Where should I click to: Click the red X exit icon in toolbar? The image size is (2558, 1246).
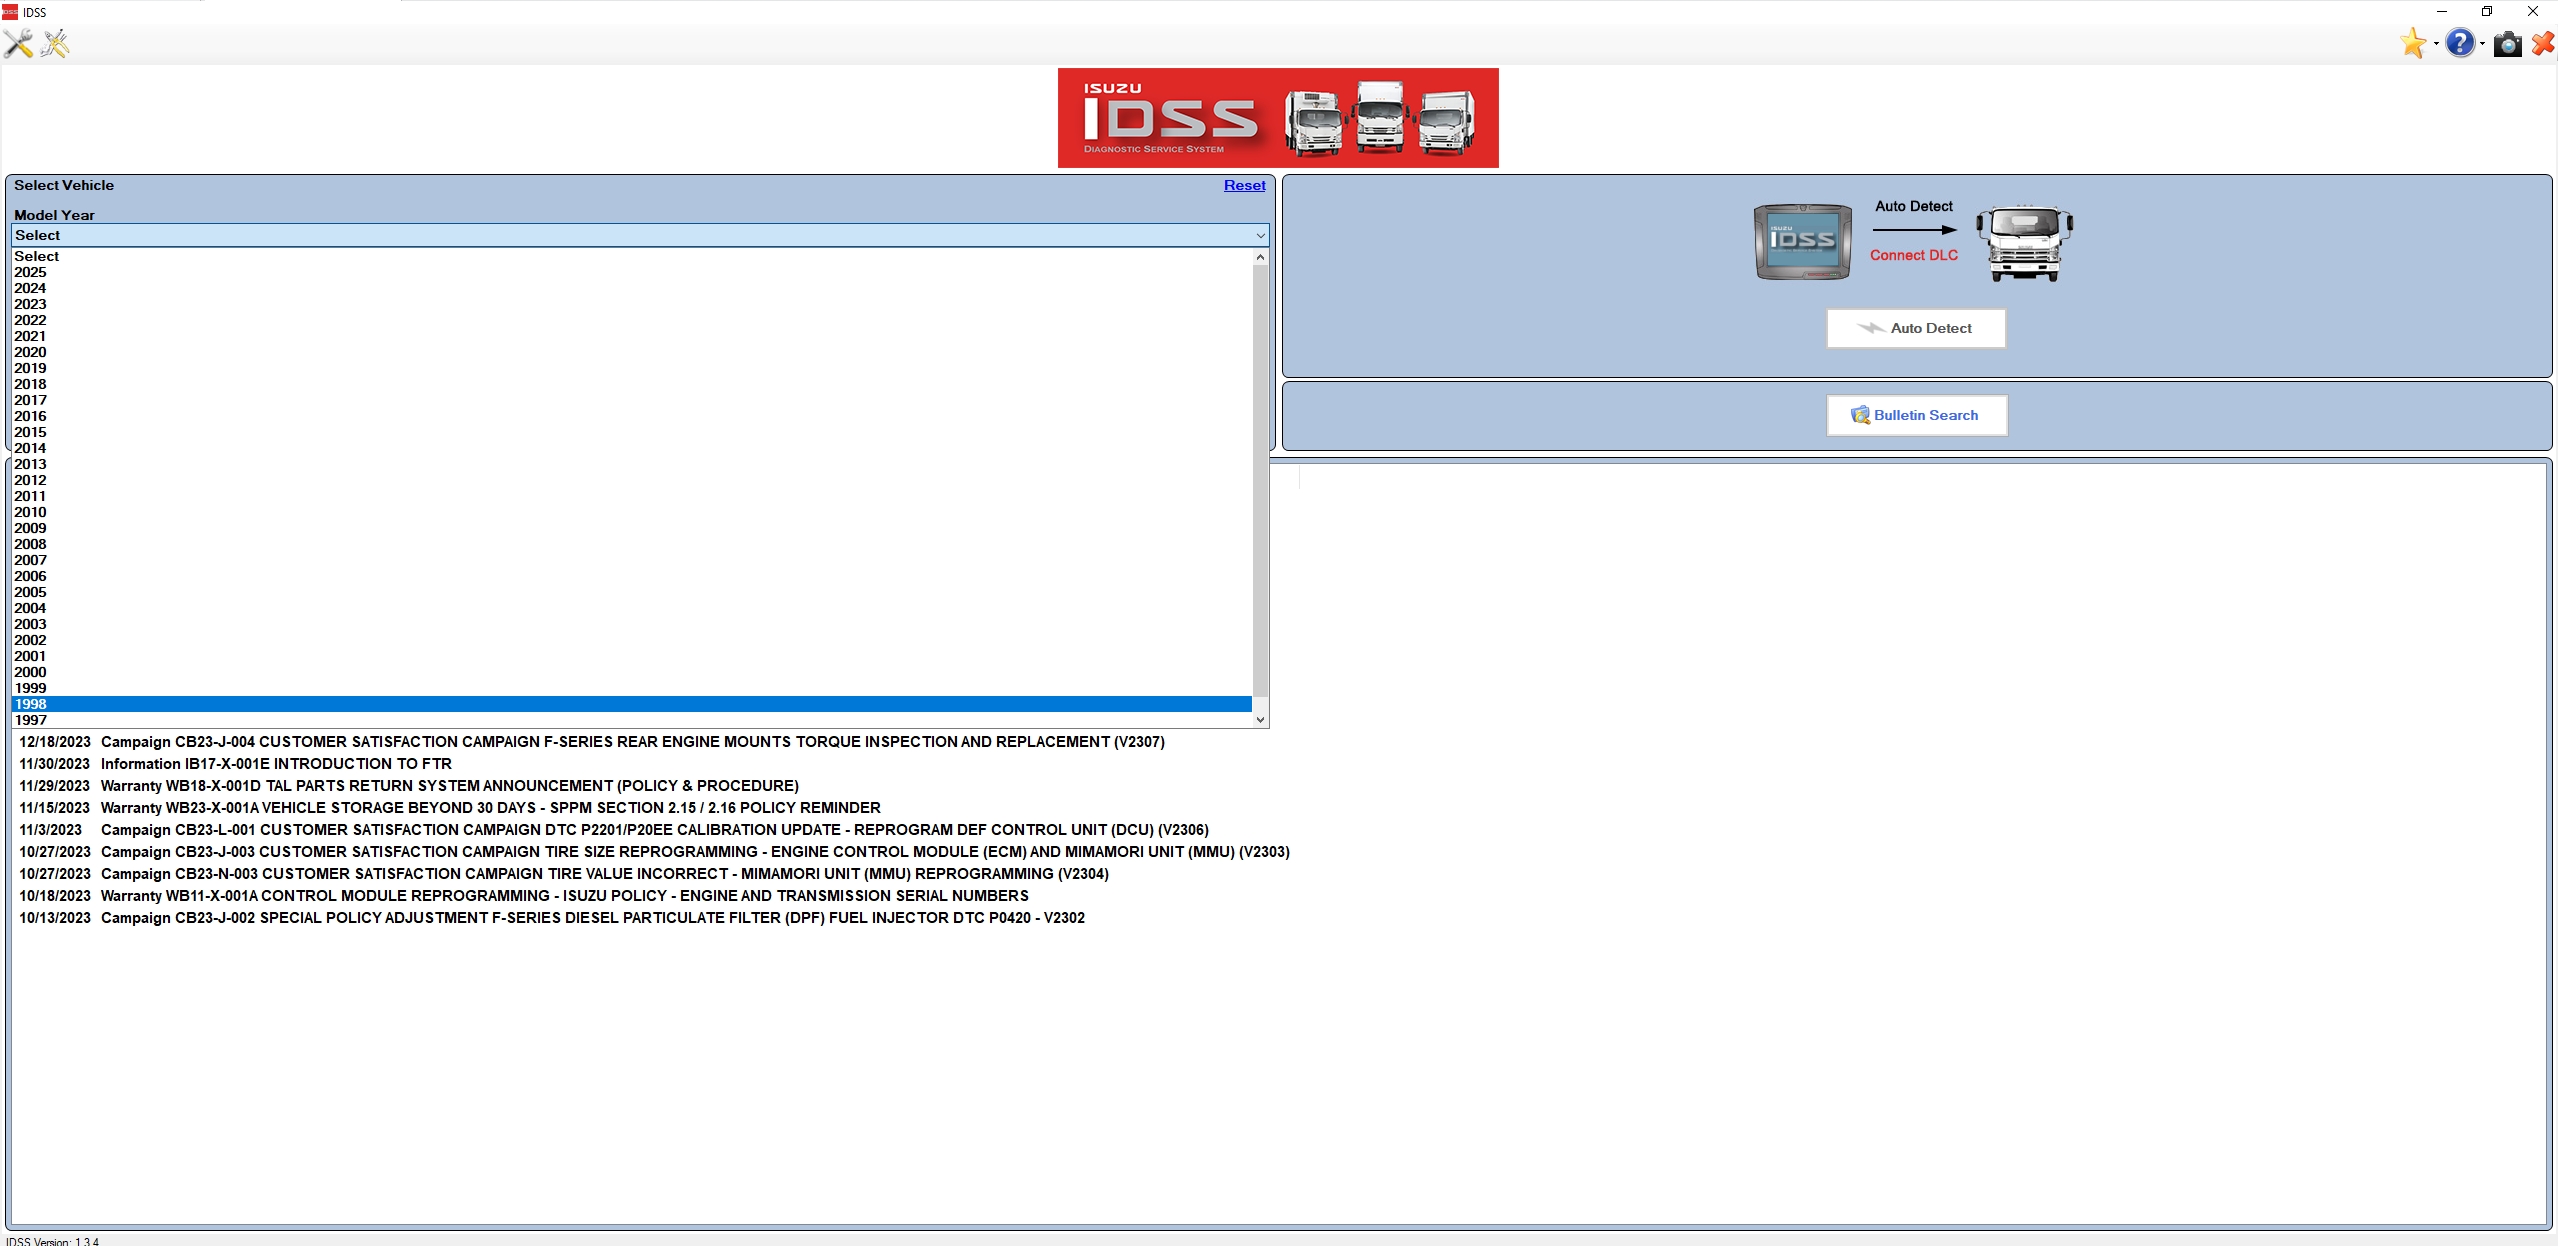[2543, 45]
